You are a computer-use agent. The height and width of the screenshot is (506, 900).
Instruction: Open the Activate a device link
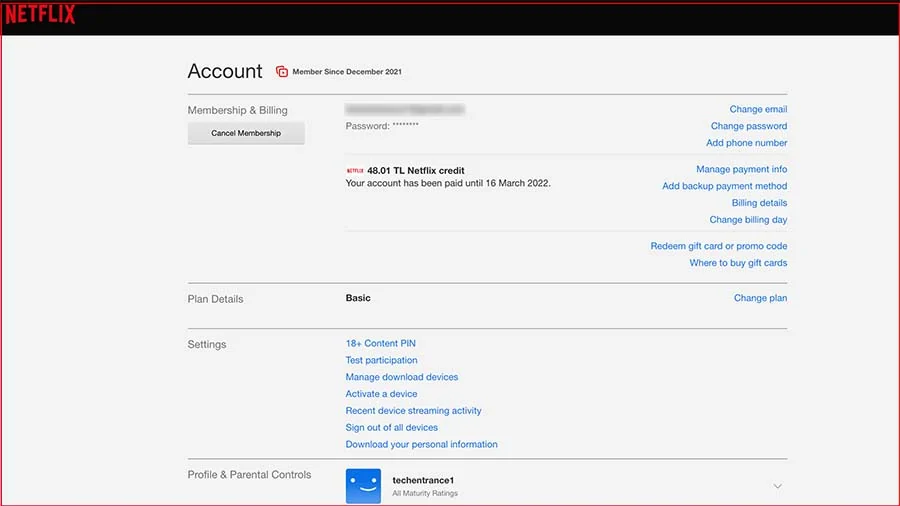(x=381, y=394)
